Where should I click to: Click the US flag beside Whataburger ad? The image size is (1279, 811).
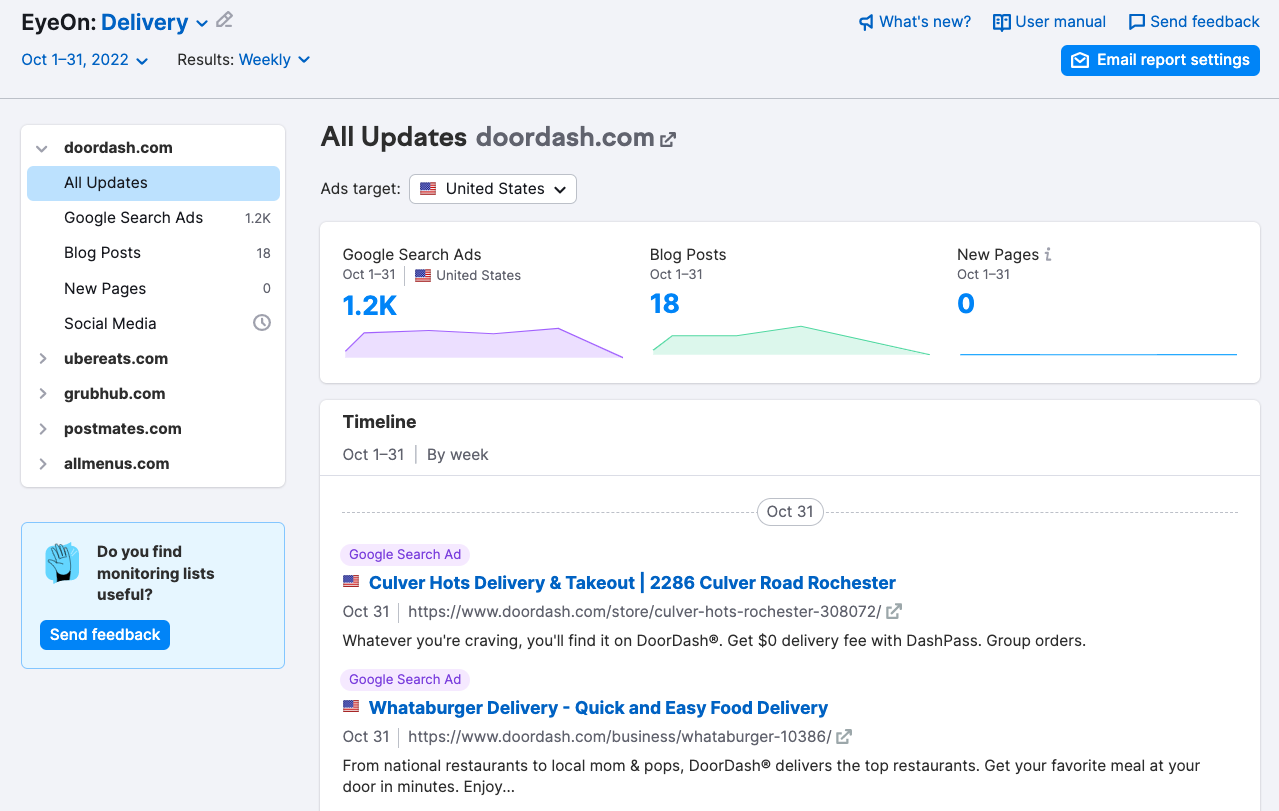(351, 706)
